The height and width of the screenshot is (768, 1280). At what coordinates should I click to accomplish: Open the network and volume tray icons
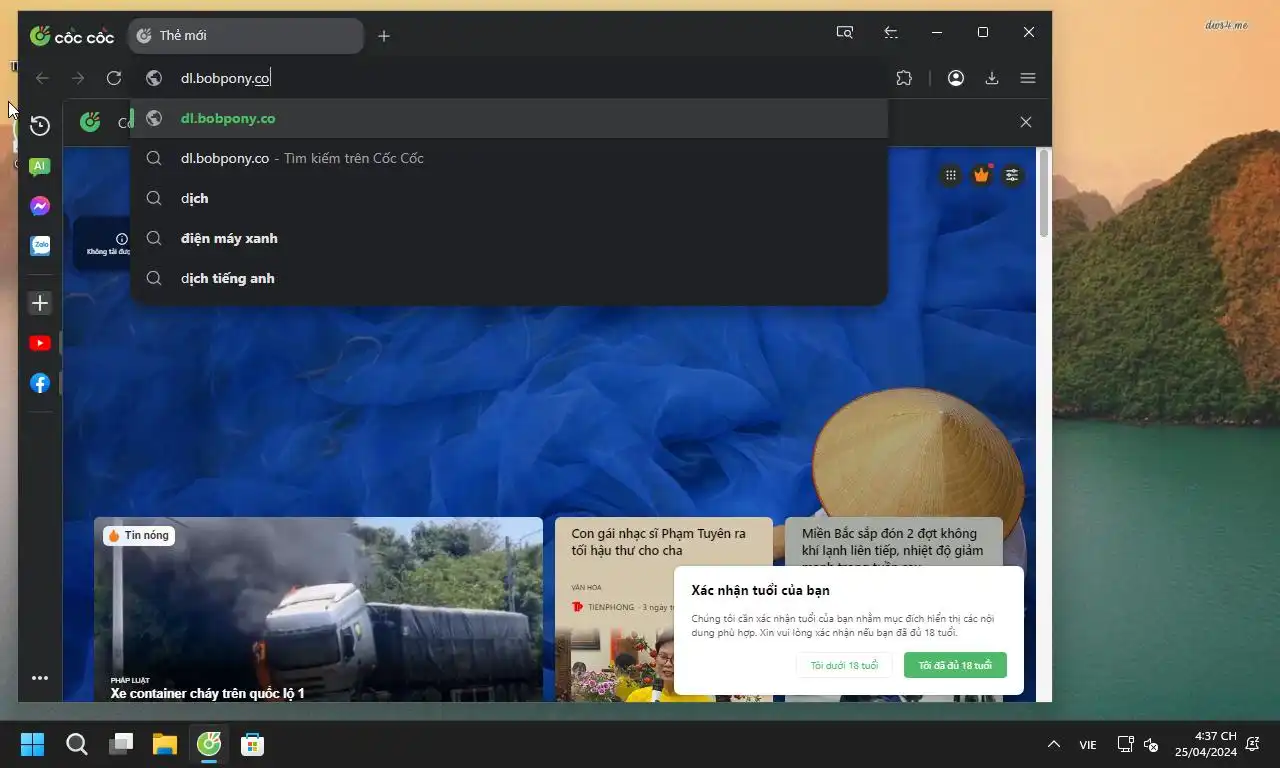(1138, 744)
